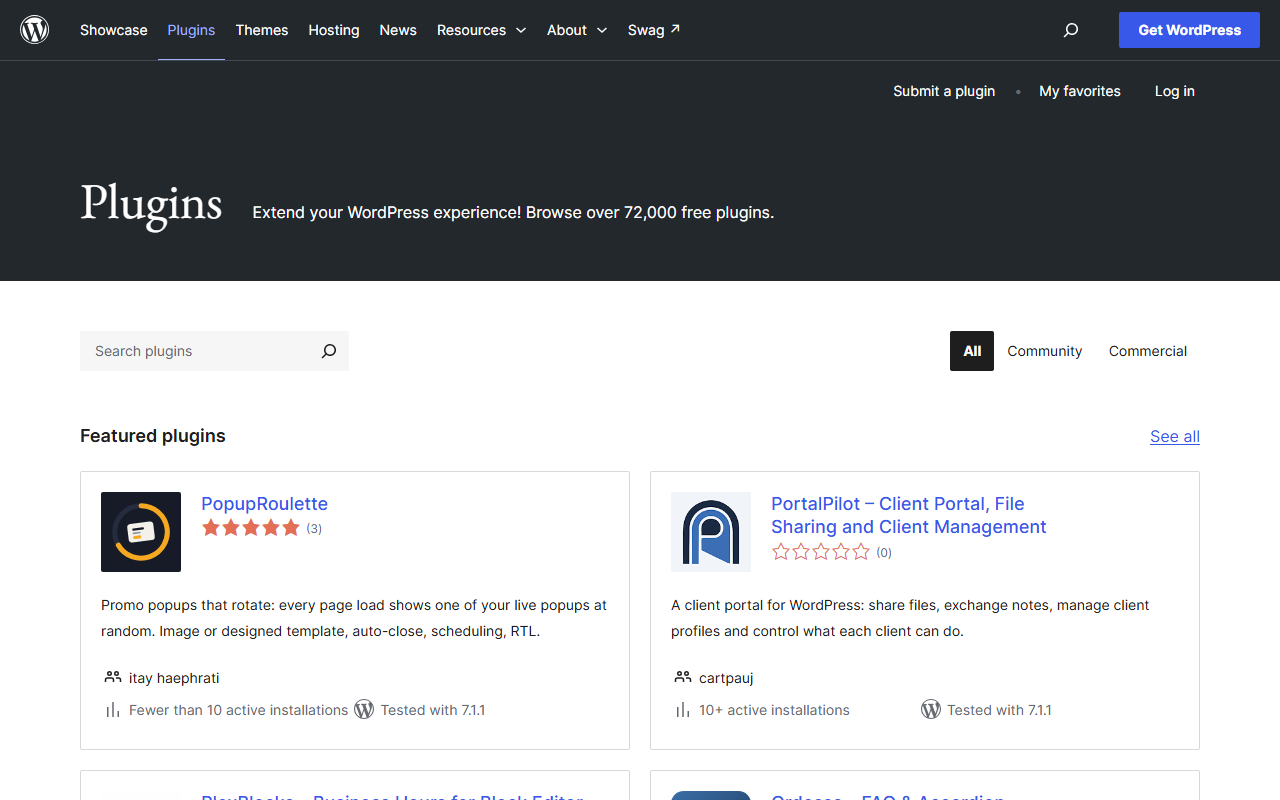Screen dimensions: 1280x800
Task: Click bar chart icon beside 10+ active installations
Action: tap(683, 710)
